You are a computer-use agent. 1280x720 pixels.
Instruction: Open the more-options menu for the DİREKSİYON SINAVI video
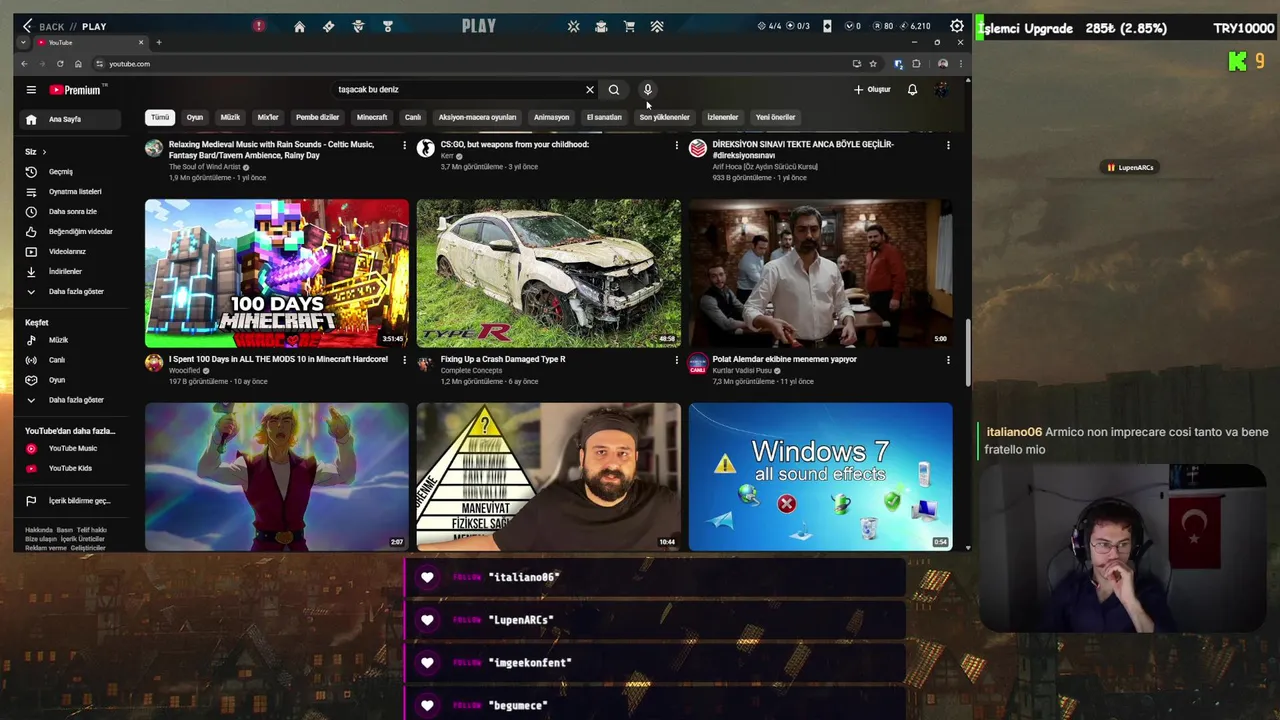coord(948,145)
